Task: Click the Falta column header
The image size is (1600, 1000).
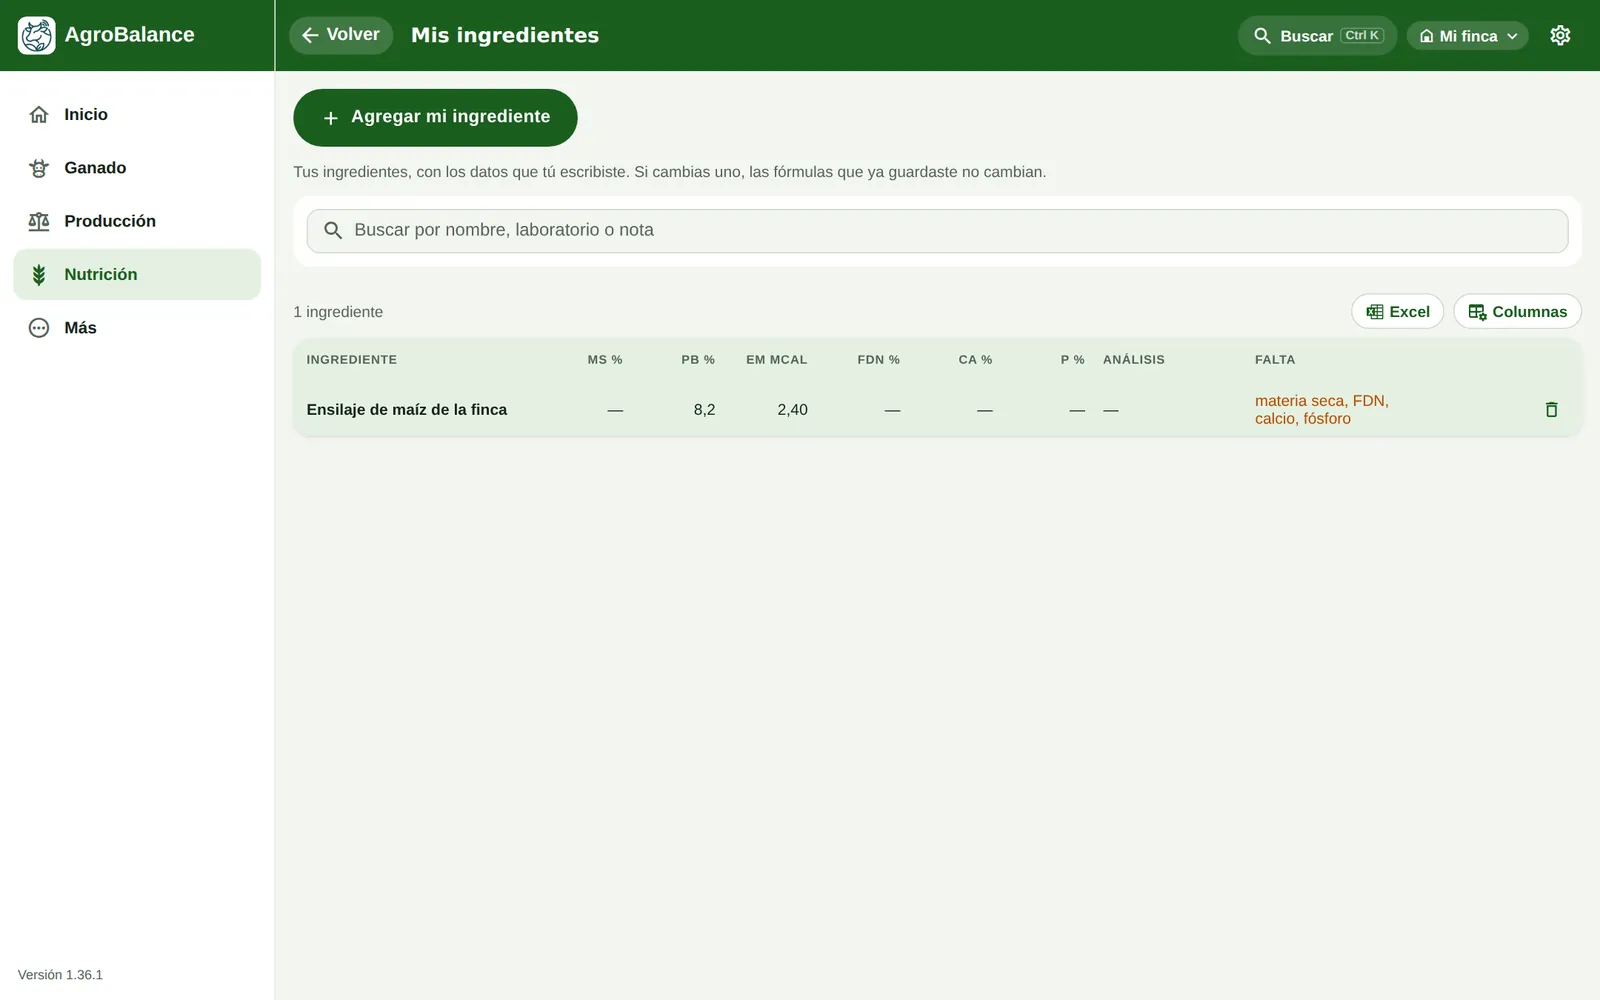Action: click(x=1275, y=360)
